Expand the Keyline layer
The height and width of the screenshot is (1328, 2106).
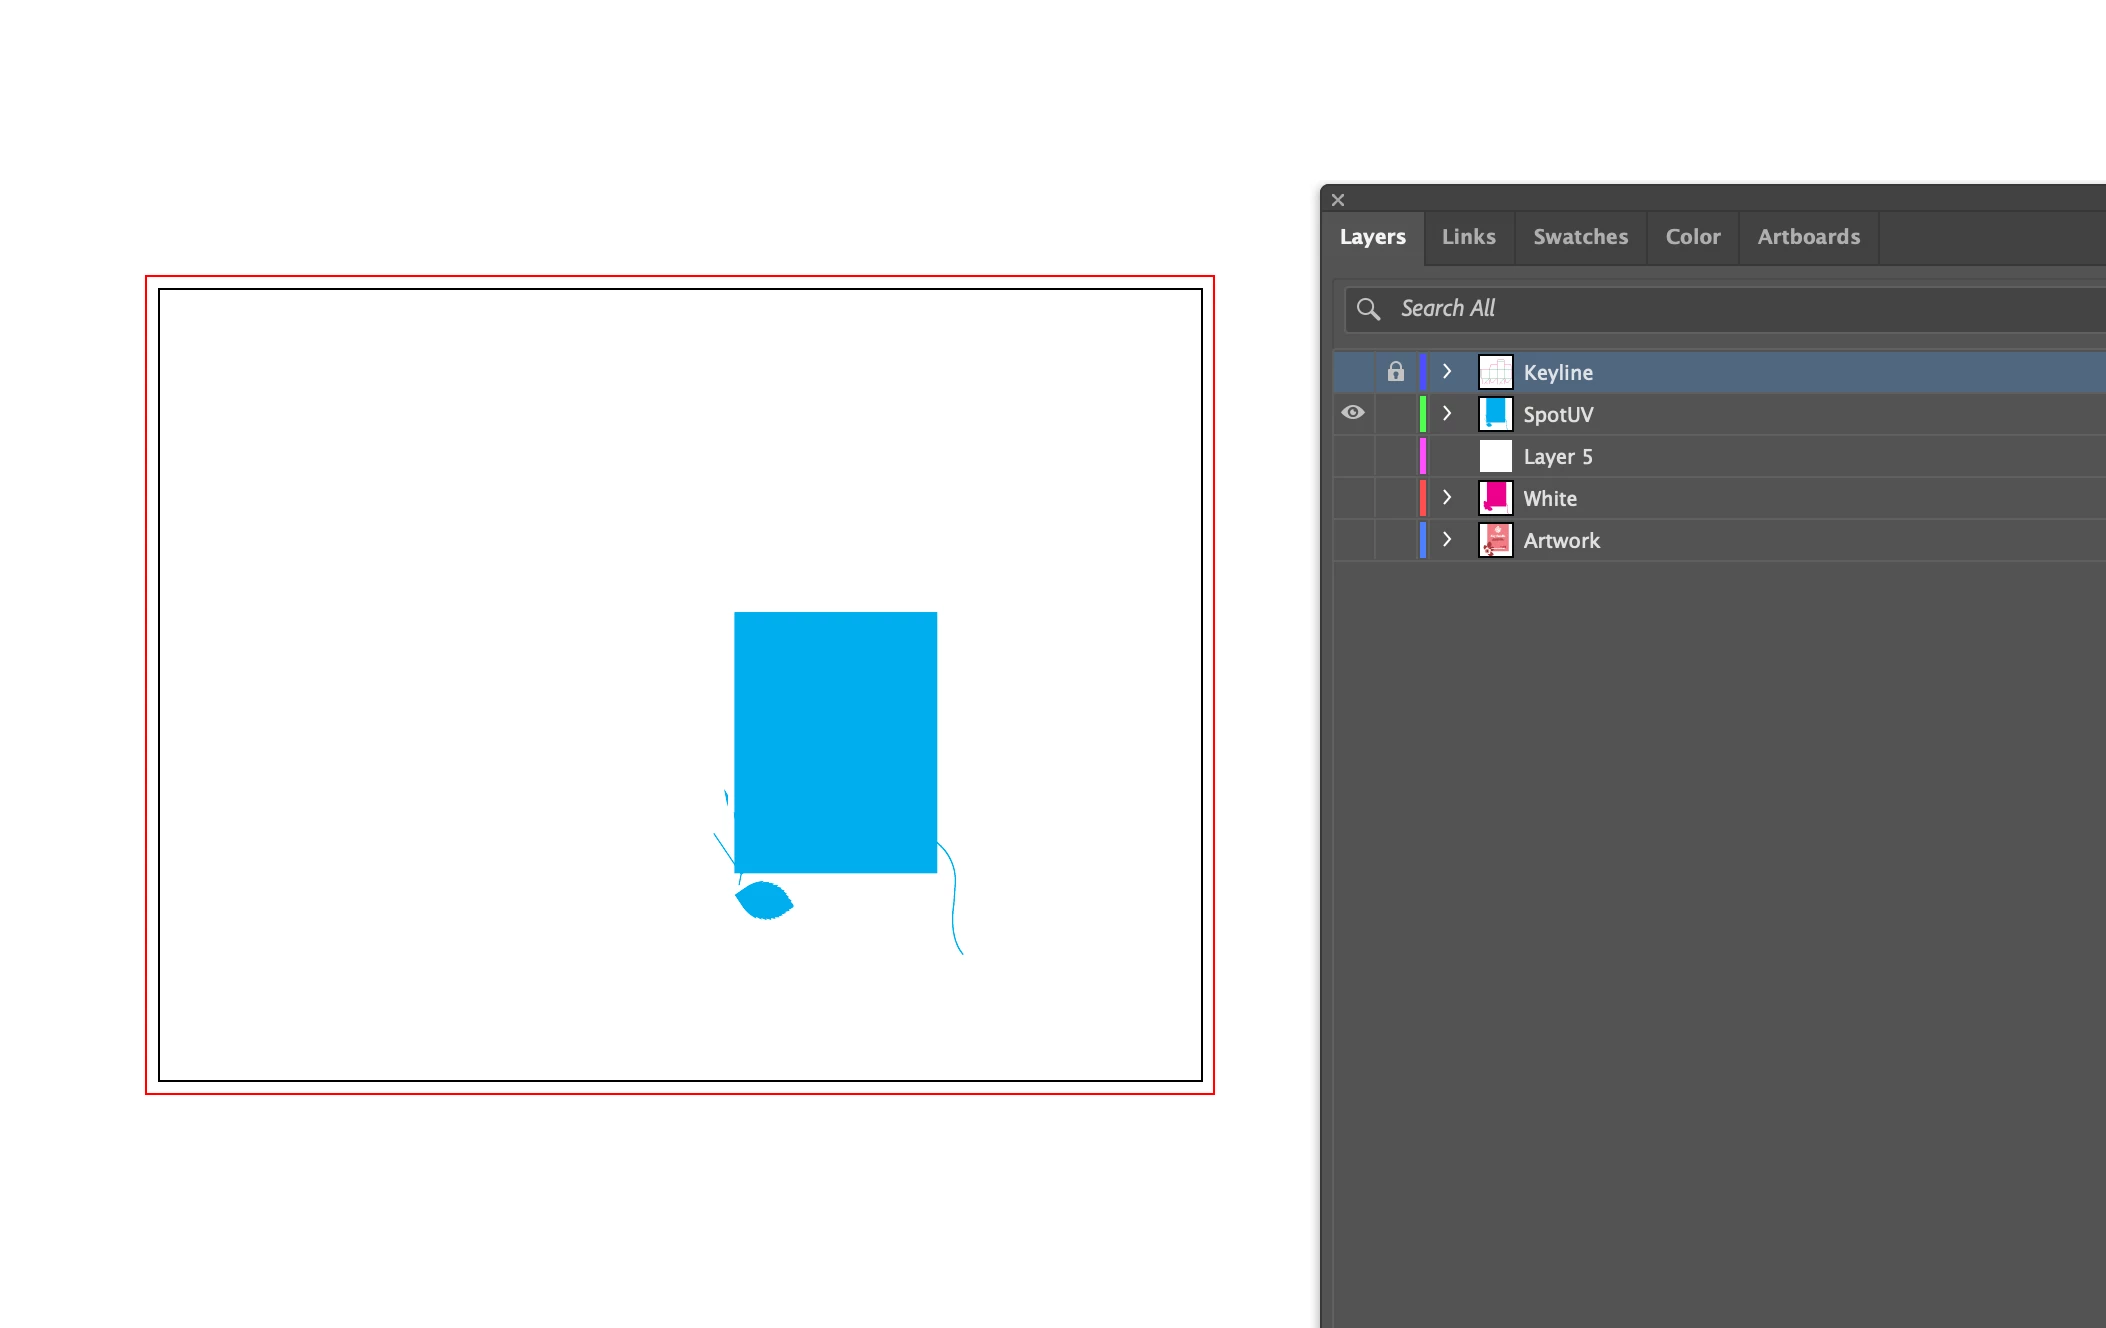[x=1447, y=372]
